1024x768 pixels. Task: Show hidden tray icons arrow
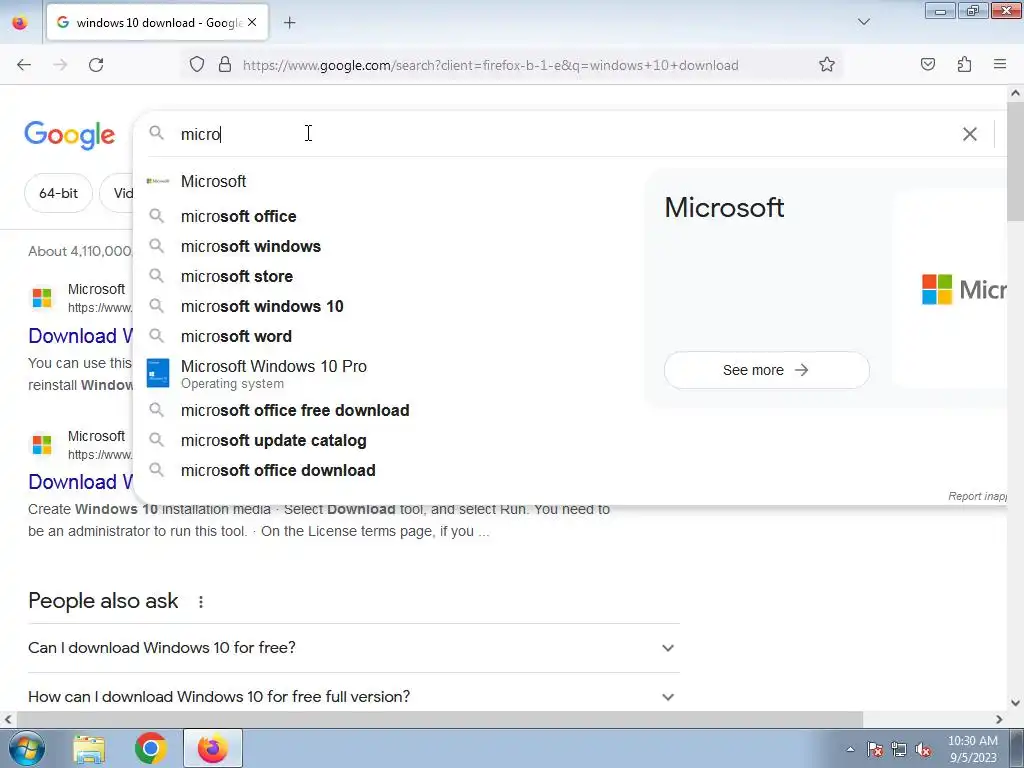850,749
